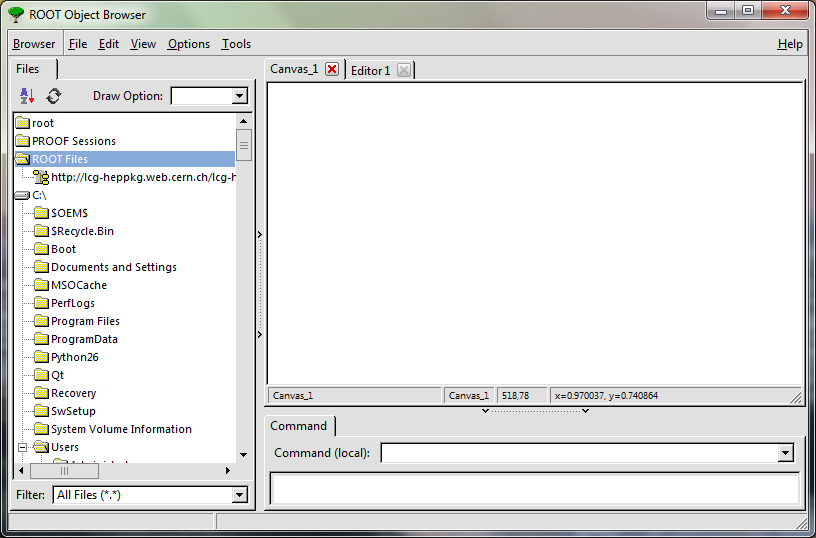Image resolution: width=816 pixels, height=538 pixels.
Task: Switch to the Editor 1 tab
Action: point(371,71)
